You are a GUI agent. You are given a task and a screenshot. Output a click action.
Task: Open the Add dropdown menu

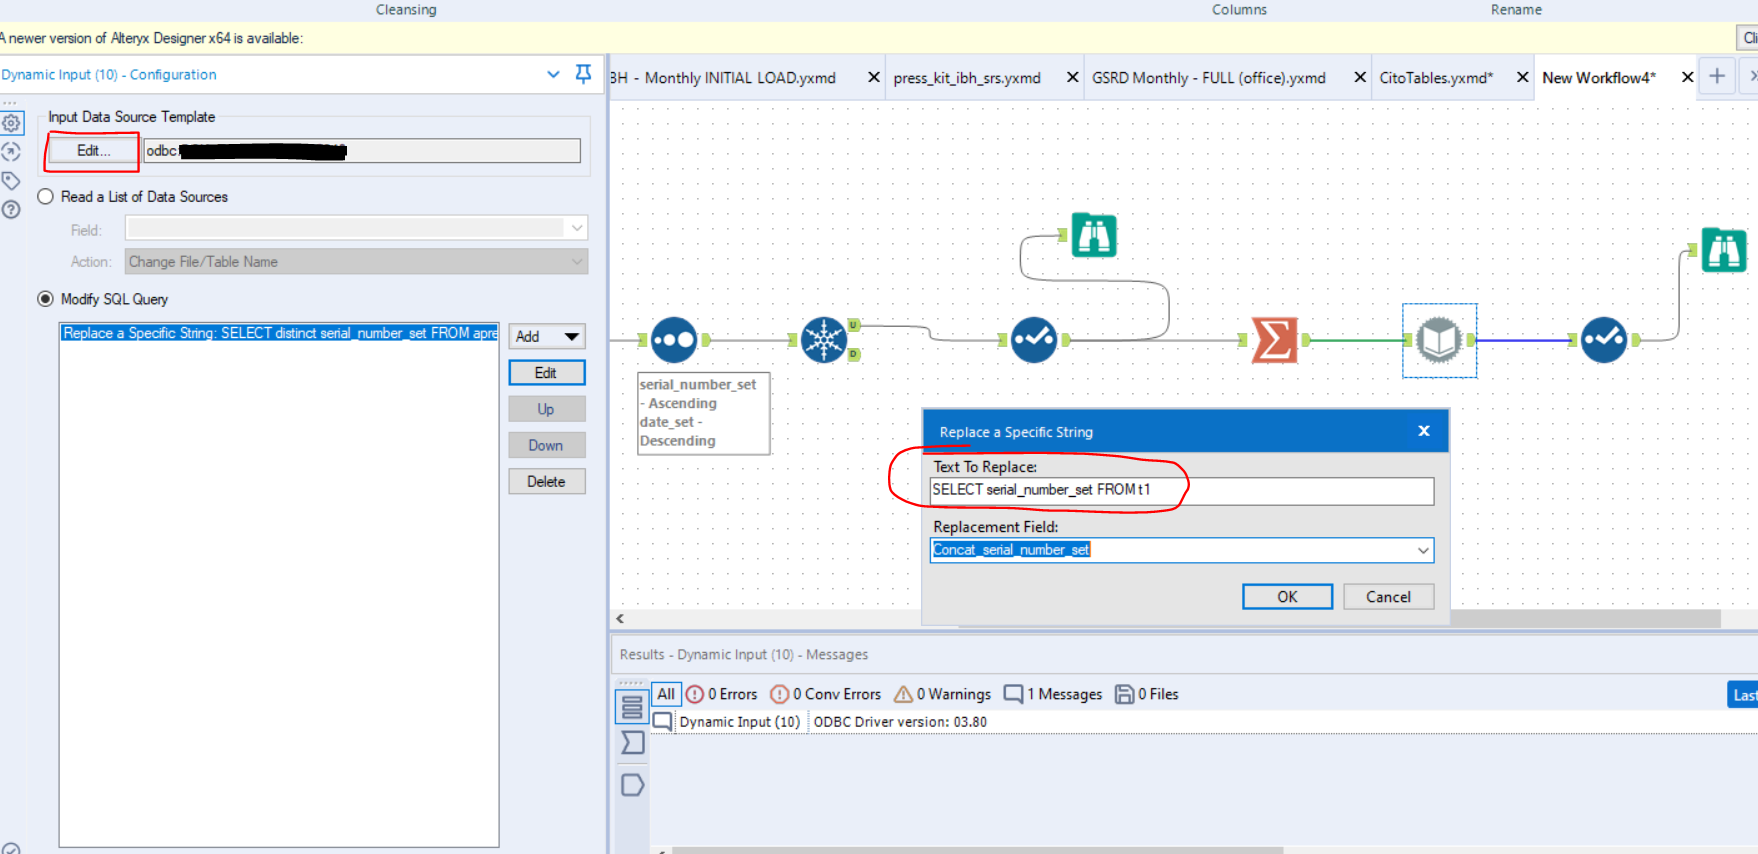[x=546, y=337]
